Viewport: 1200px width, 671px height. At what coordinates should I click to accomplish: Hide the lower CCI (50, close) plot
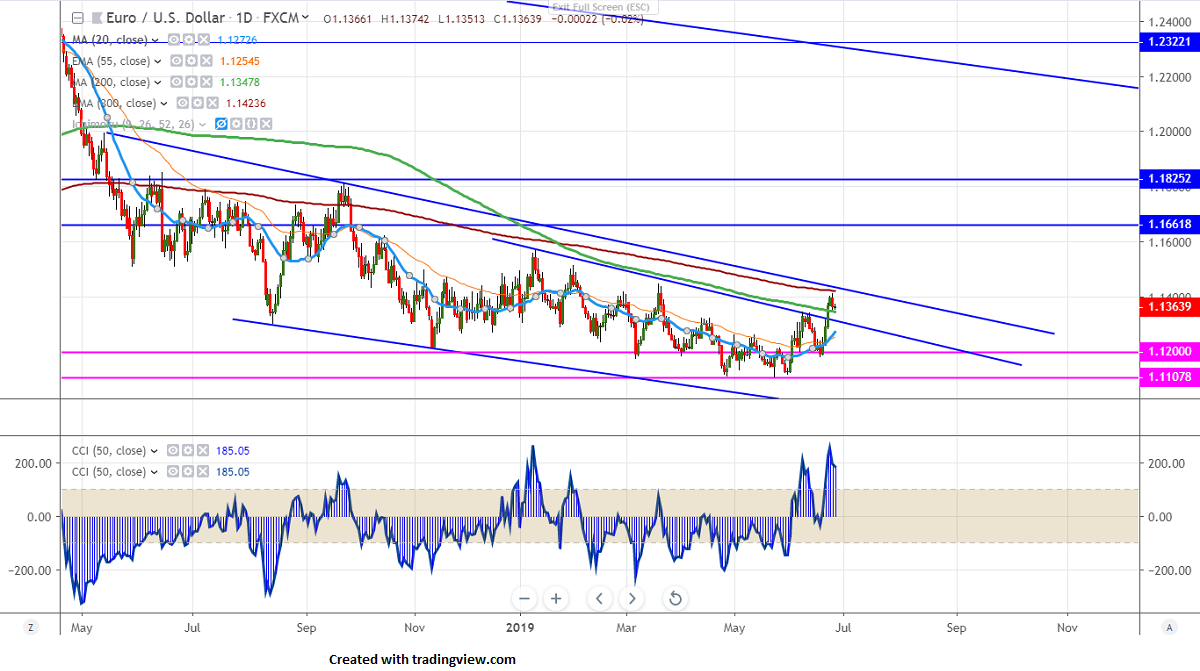tap(173, 472)
